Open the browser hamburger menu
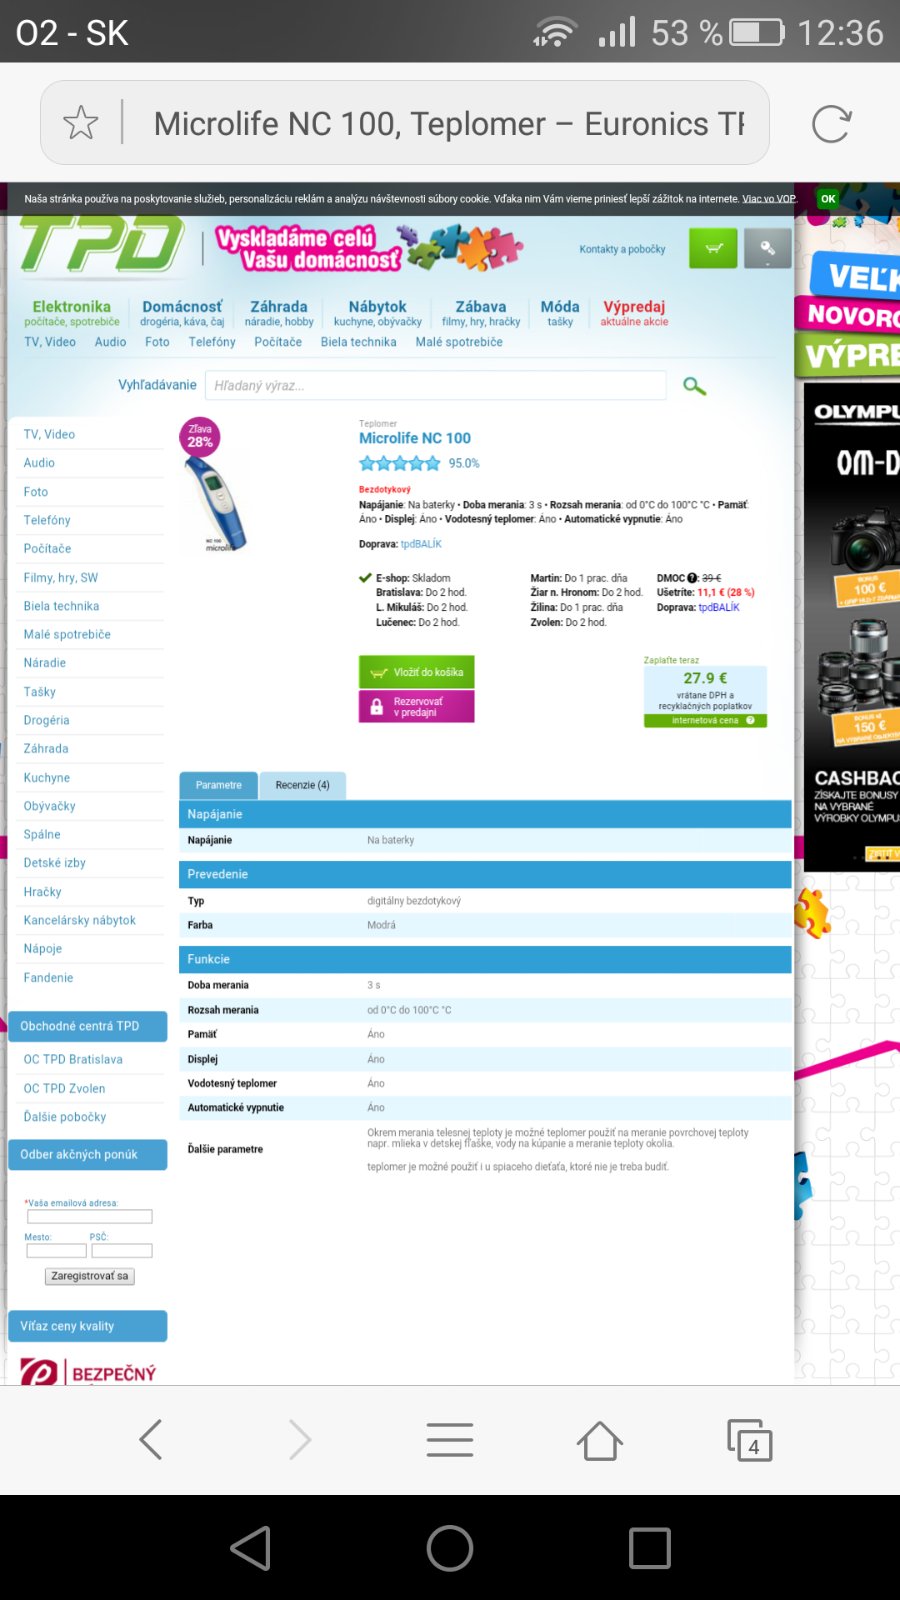This screenshot has width=900, height=1600. pos(450,1440)
